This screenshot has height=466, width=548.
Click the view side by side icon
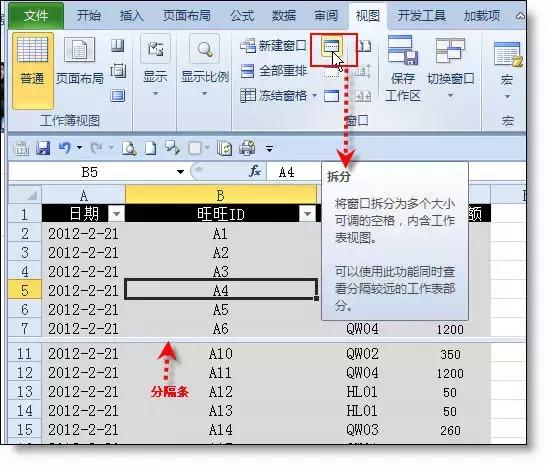364,46
